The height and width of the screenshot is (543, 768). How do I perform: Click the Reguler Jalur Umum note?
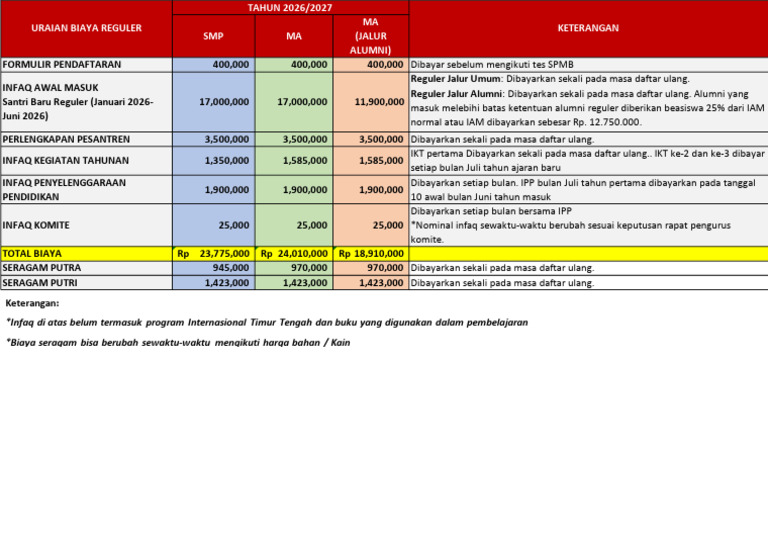click(x=550, y=79)
